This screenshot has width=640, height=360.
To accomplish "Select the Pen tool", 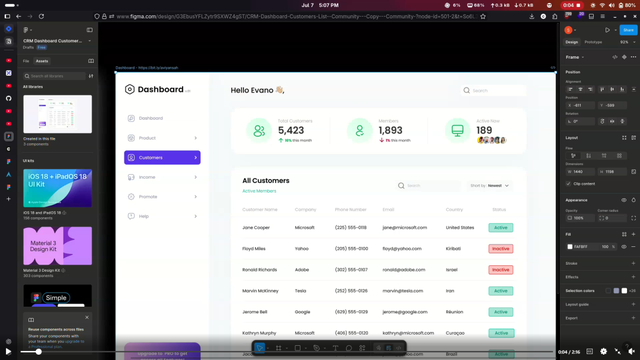I will click(316, 348).
